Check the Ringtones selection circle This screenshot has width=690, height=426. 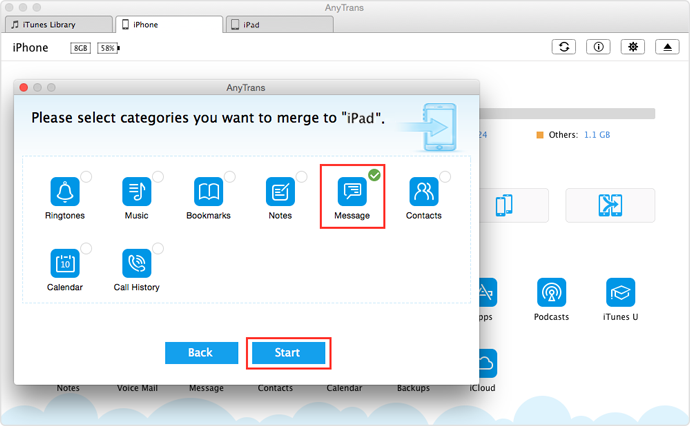(x=86, y=177)
